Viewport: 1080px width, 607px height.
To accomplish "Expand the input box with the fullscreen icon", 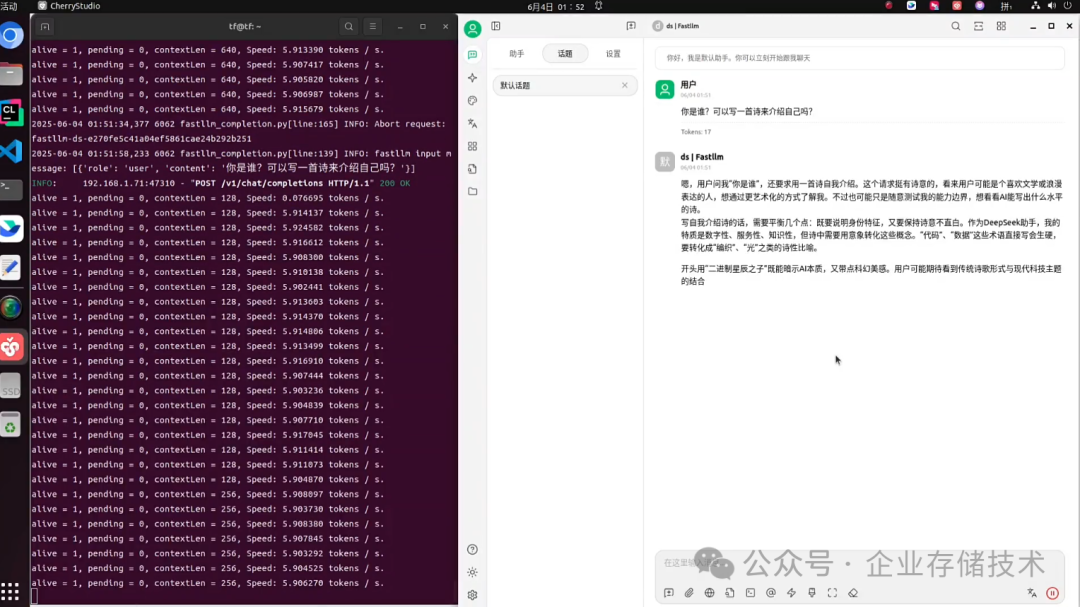I will coord(832,593).
